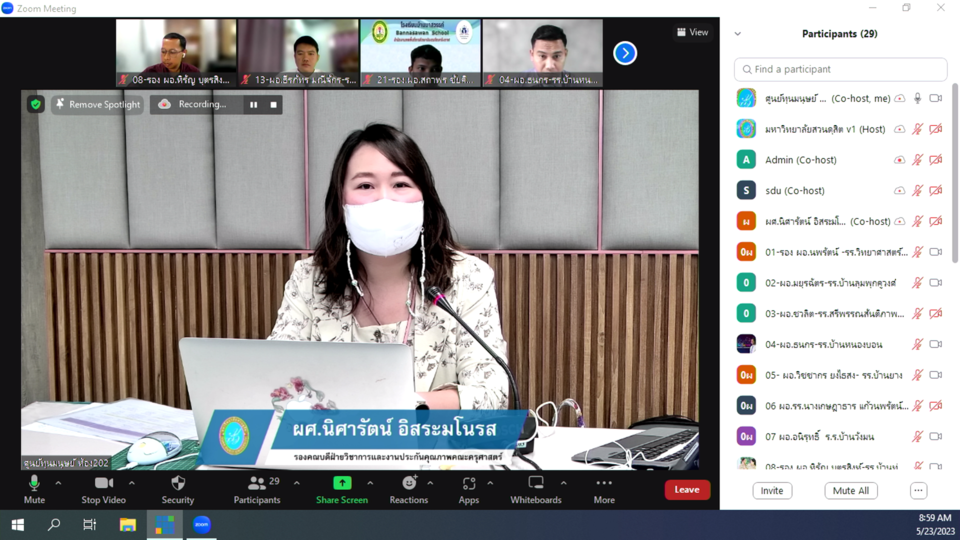Open the green encryption shield info
The width and height of the screenshot is (960, 540).
coord(36,105)
